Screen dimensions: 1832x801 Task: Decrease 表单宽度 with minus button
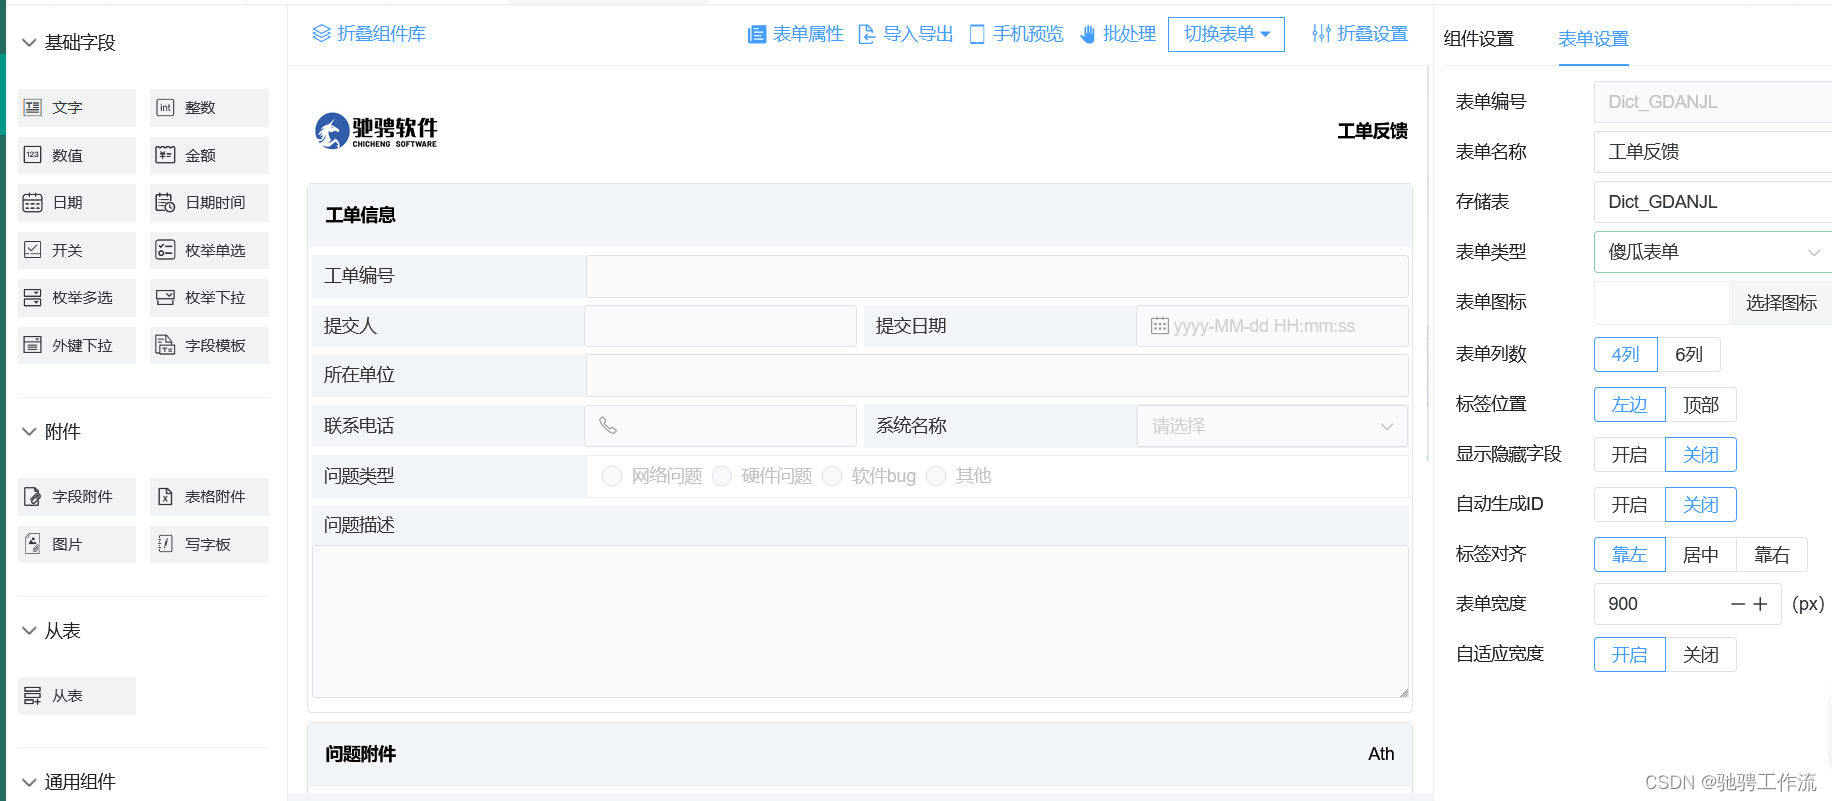pyautogui.click(x=1738, y=604)
